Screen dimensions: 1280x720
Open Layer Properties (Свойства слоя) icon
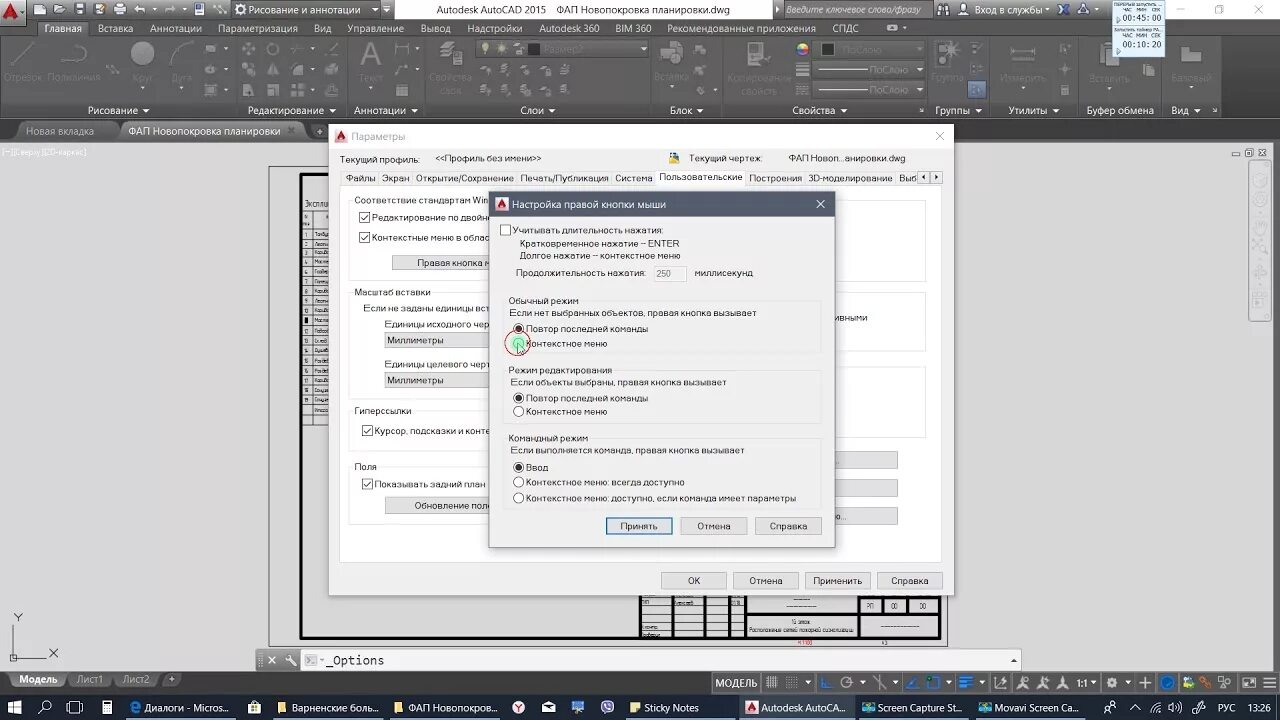tap(451, 66)
